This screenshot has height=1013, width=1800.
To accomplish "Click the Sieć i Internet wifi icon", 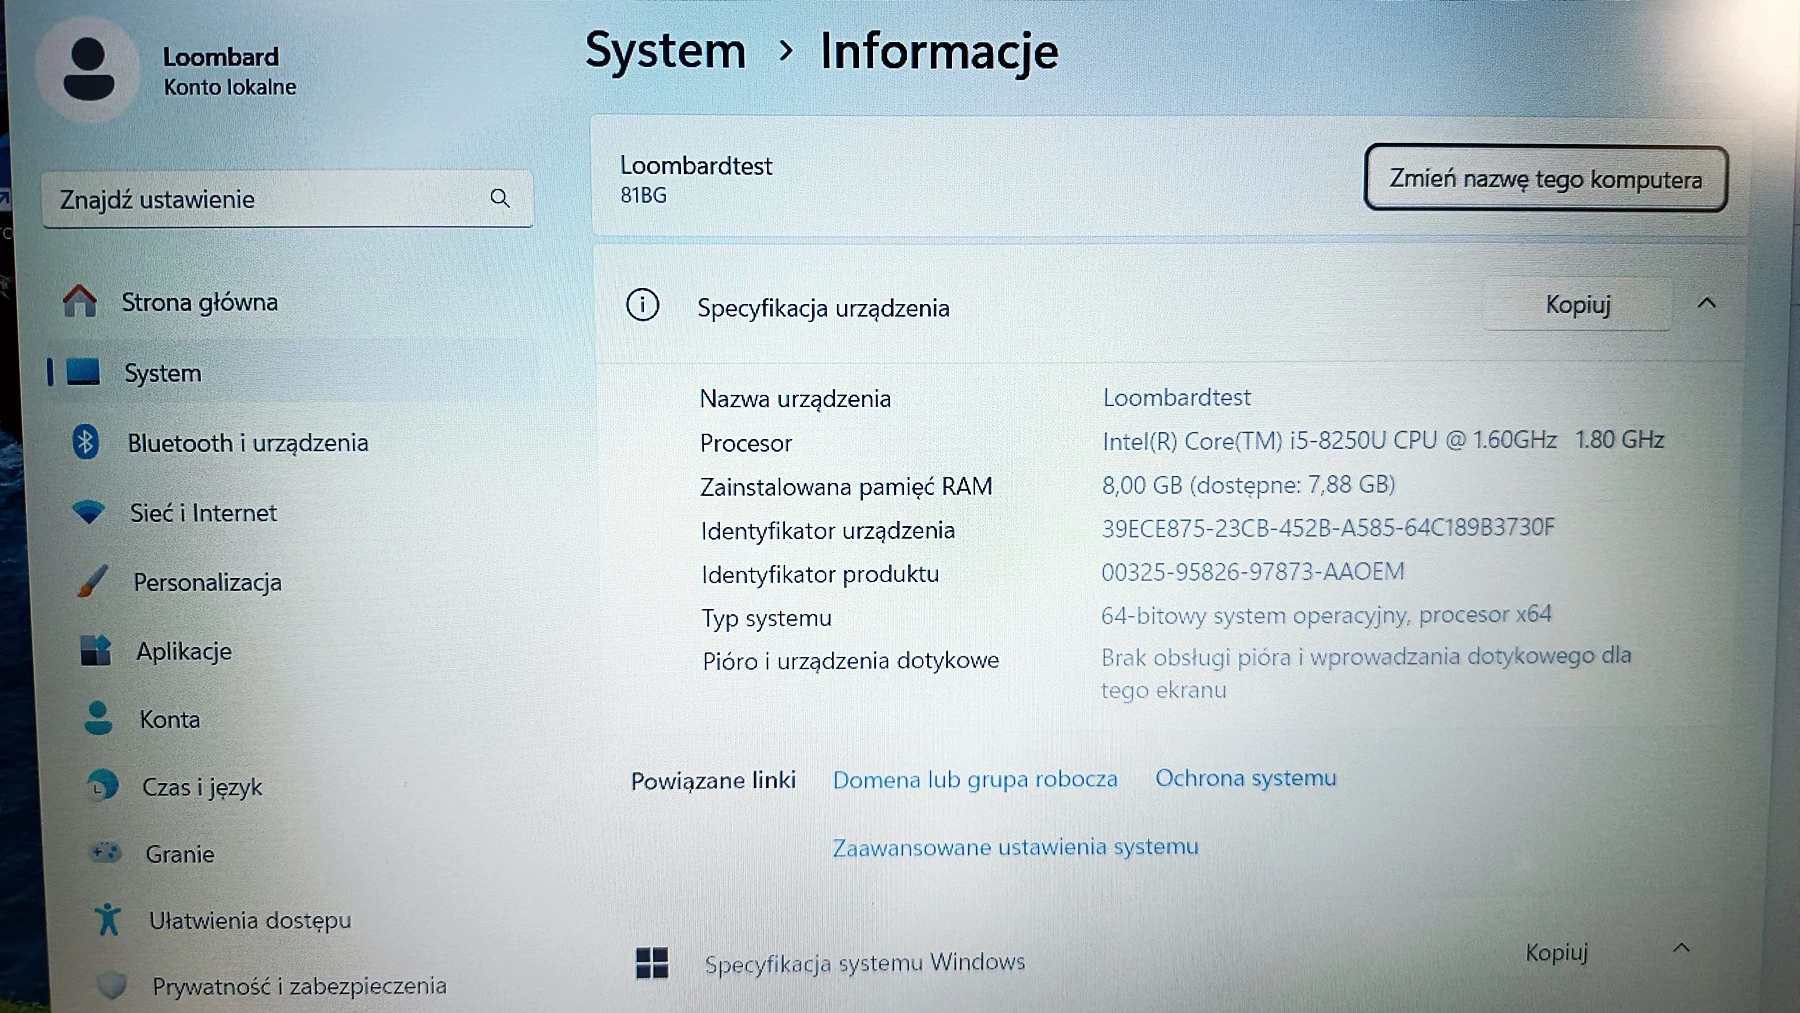I will click(89, 512).
